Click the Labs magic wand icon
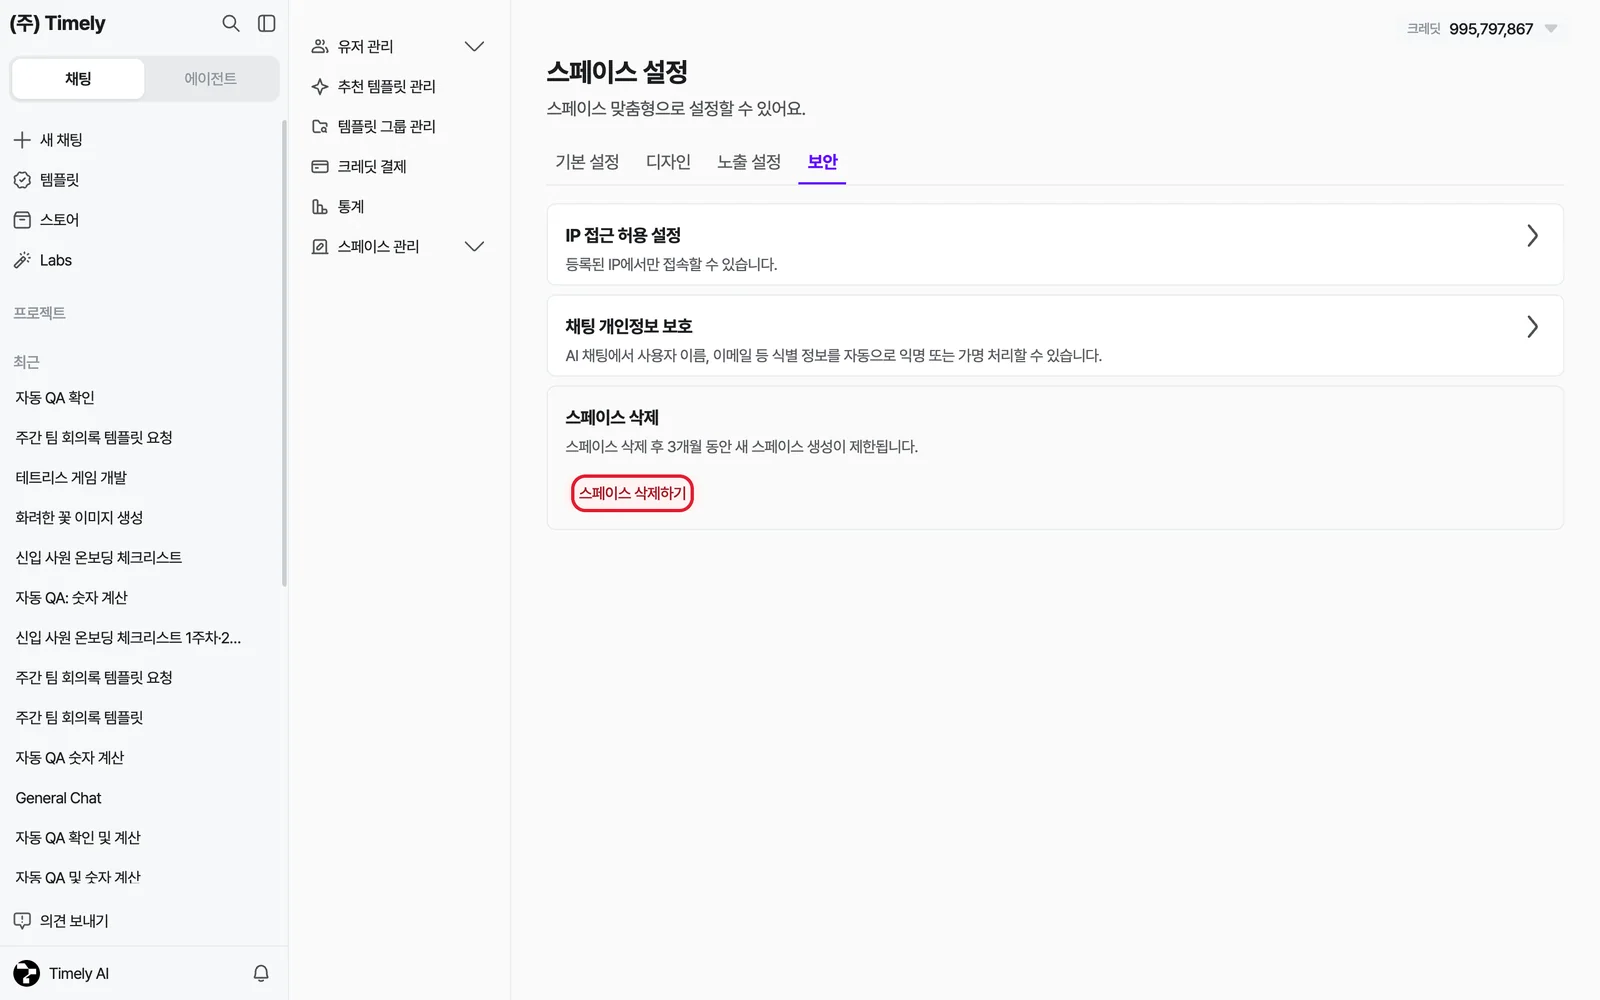The height and width of the screenshot is (1000, 1600). (22, 260)
